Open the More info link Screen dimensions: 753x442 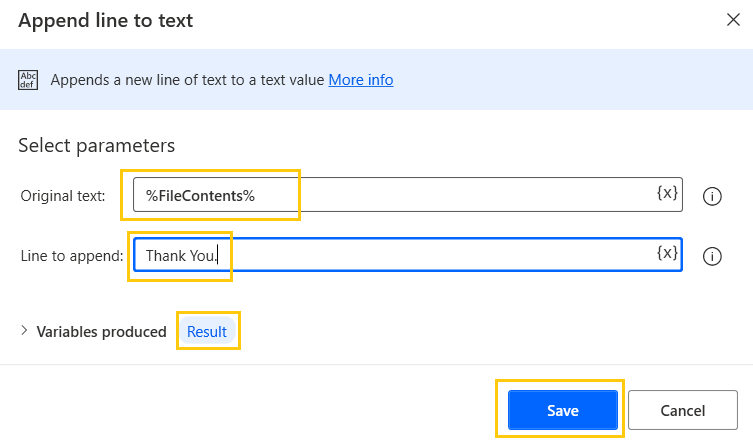[361, 80]
